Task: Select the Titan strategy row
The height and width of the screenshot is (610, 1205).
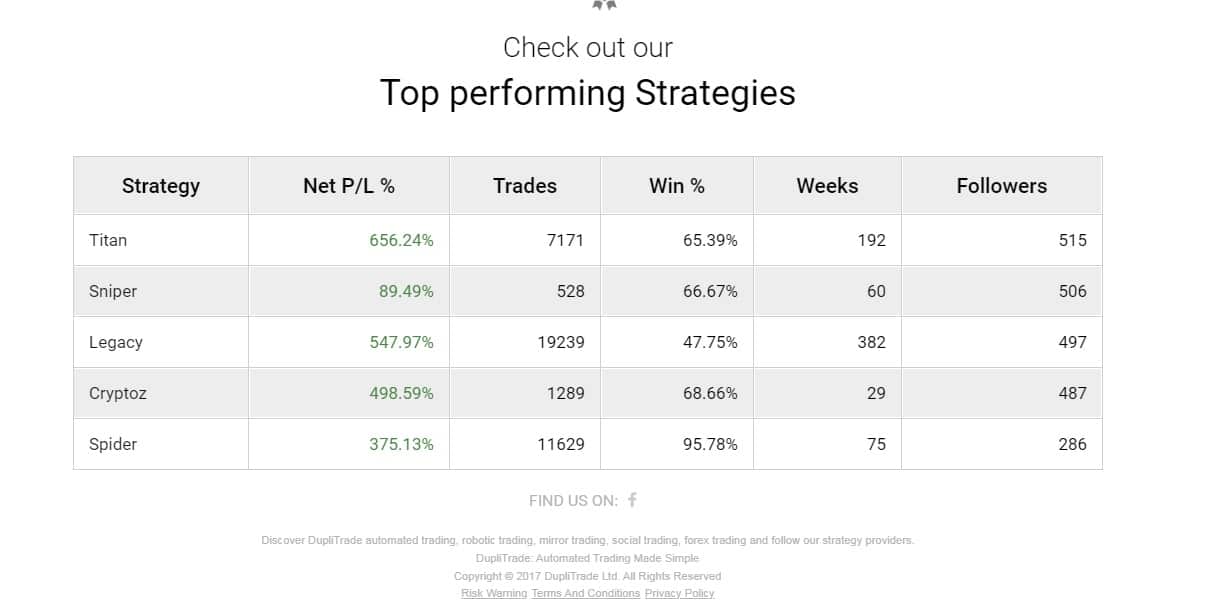Action: (108, 240)
